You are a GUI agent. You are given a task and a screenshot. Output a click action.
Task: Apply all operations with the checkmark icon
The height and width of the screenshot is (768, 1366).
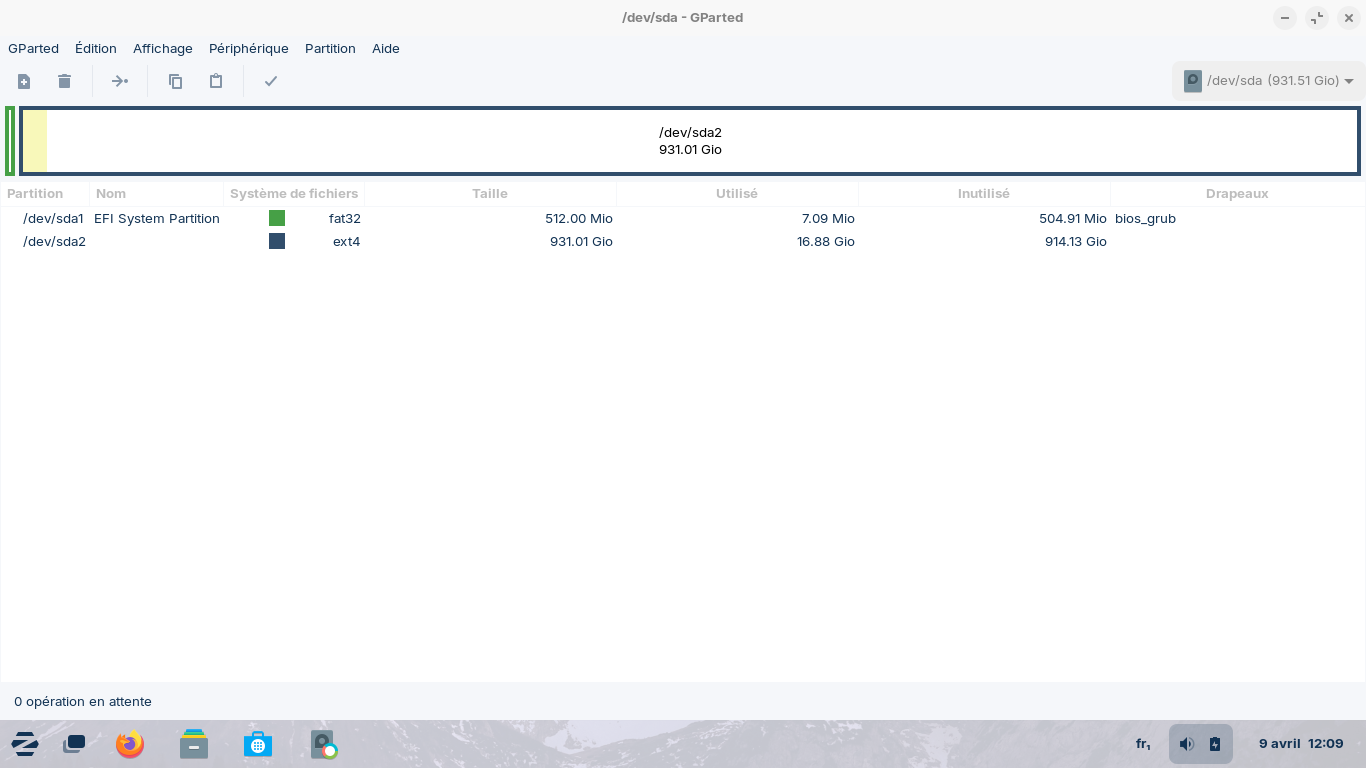pyautogui.click(x=270, y=81)
